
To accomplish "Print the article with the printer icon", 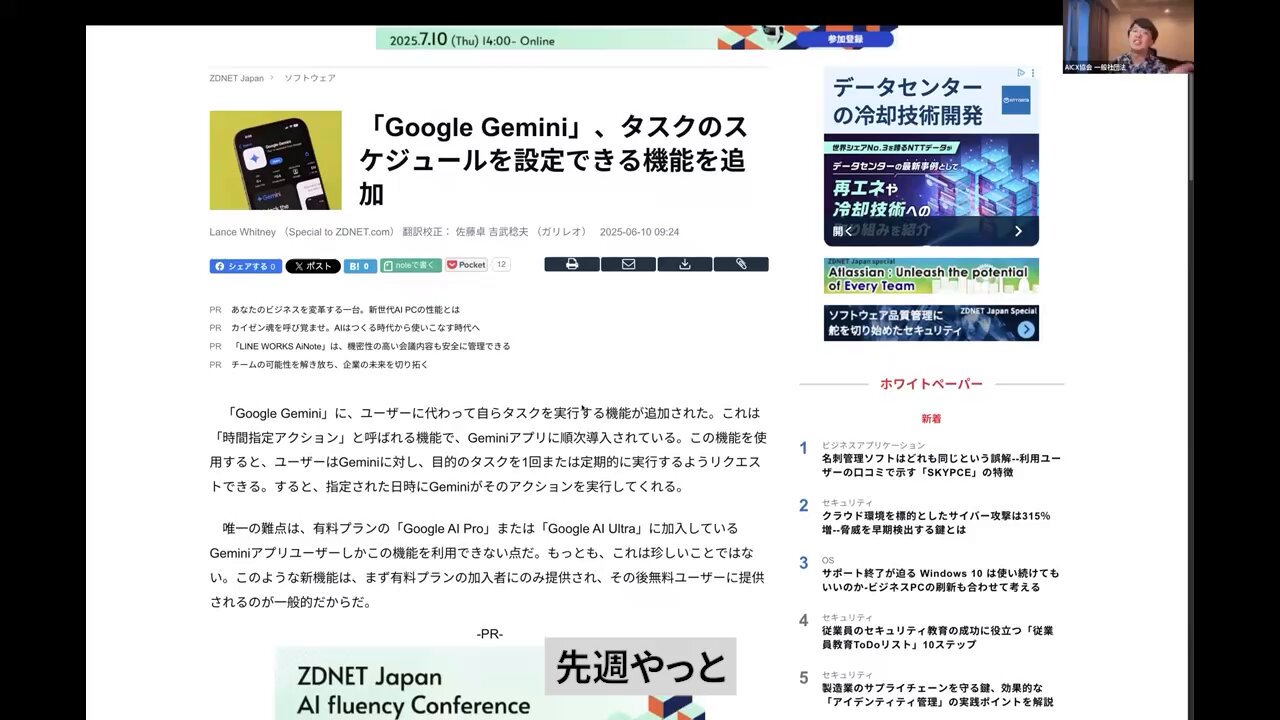I will click(572, 264).
